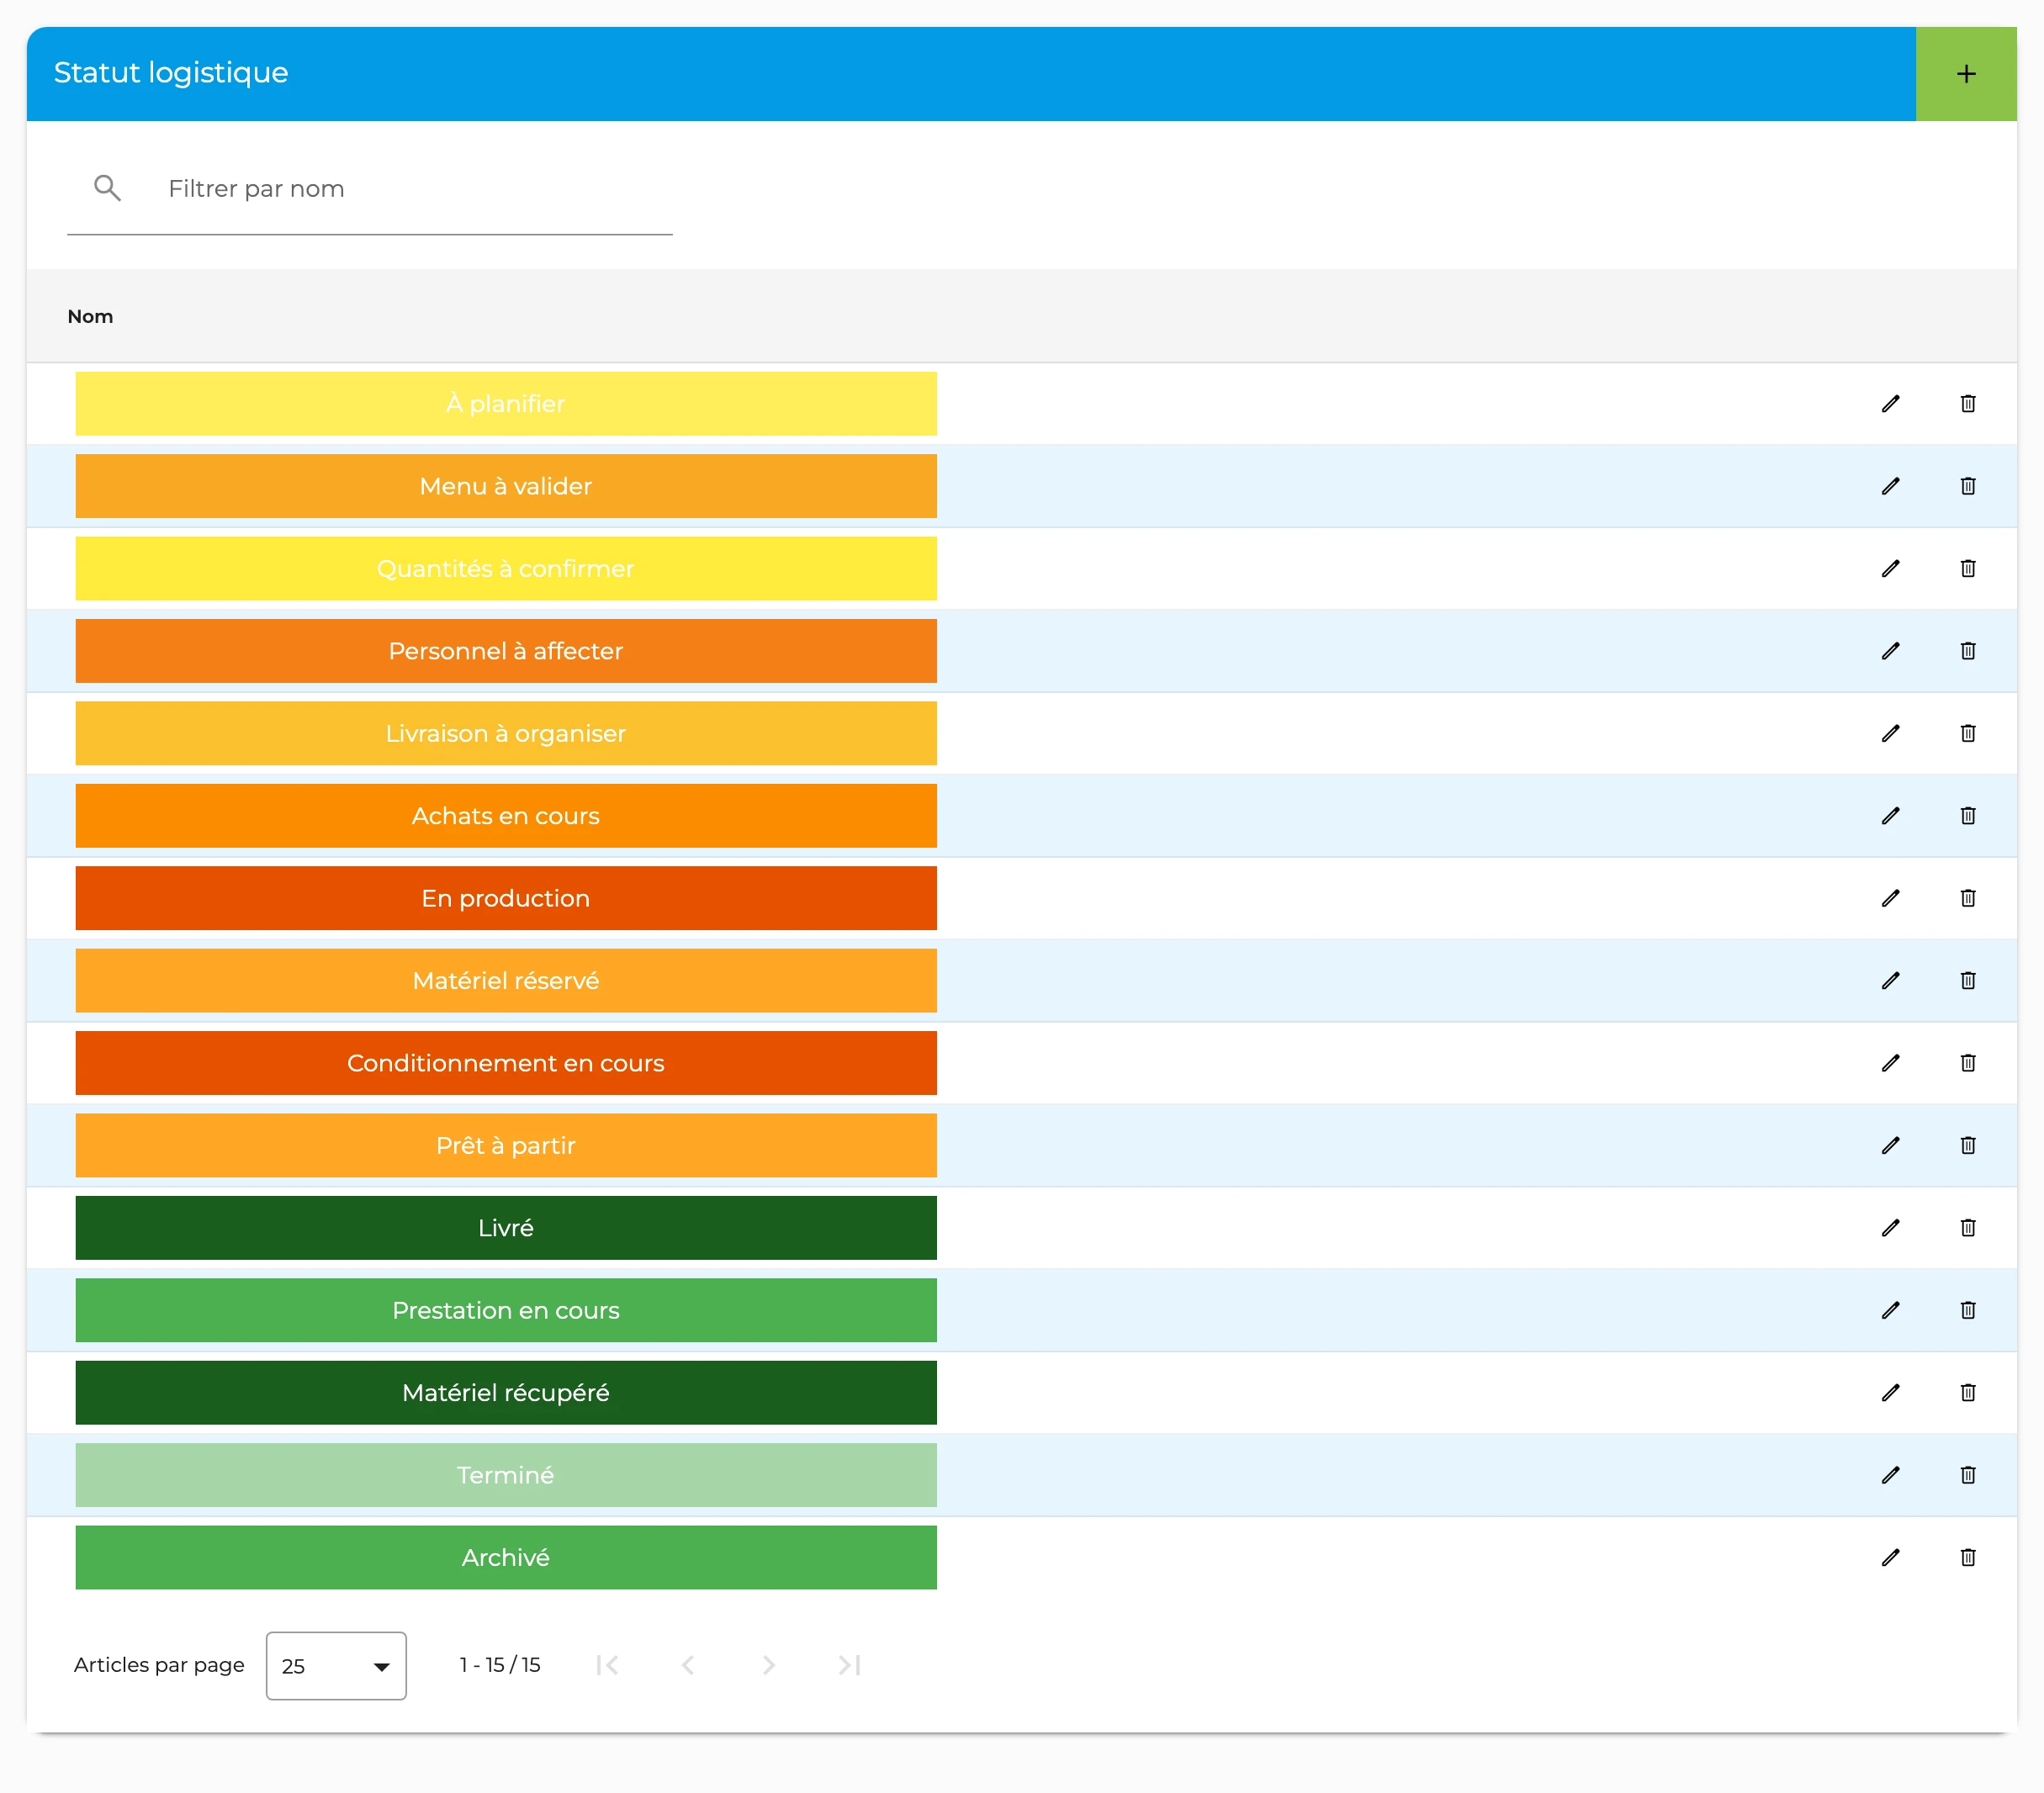Click the yellow À planifier label

(506, 404)
